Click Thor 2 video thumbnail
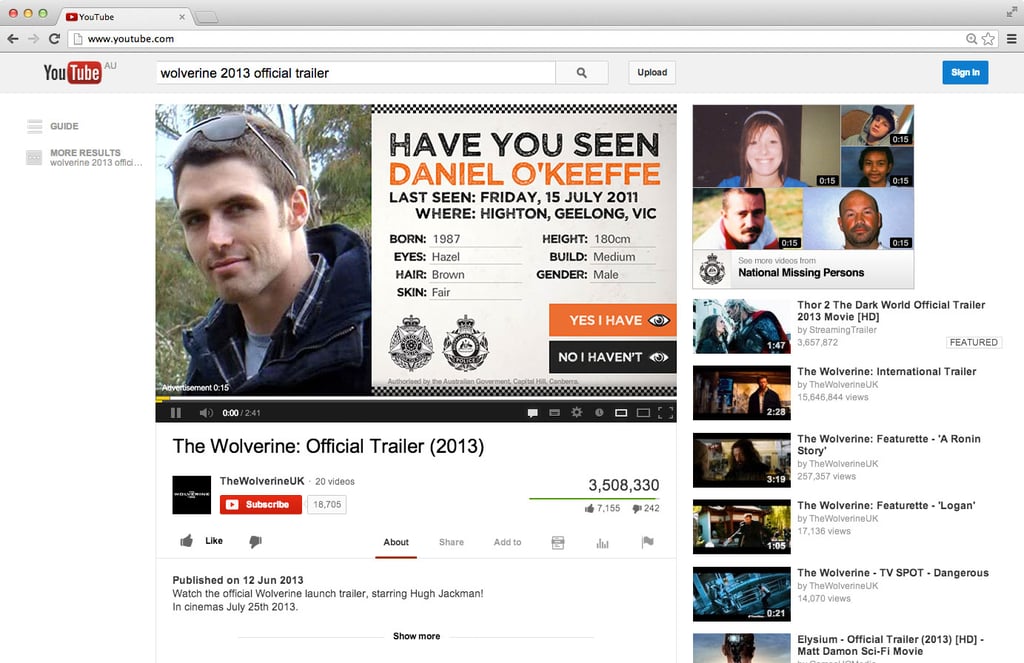The width and height of the screenshot is (1024, 663). [741, 326]
